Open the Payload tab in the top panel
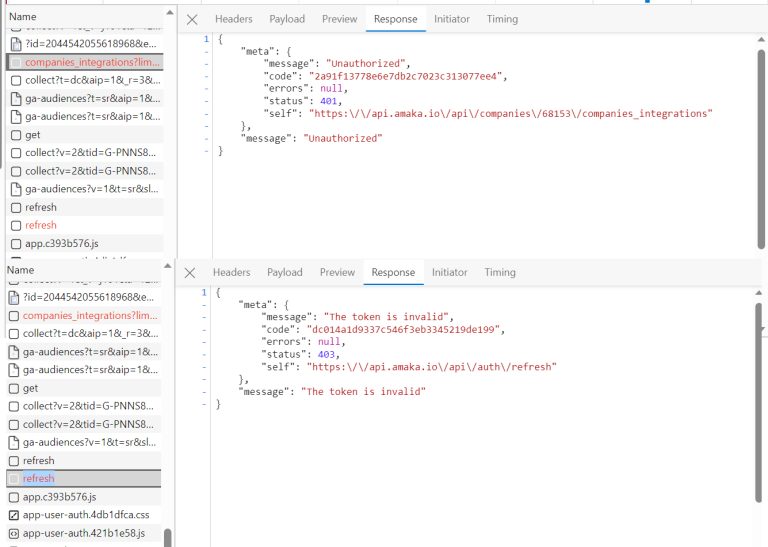This screenshot has width=768, height=547. click(287, 19)
